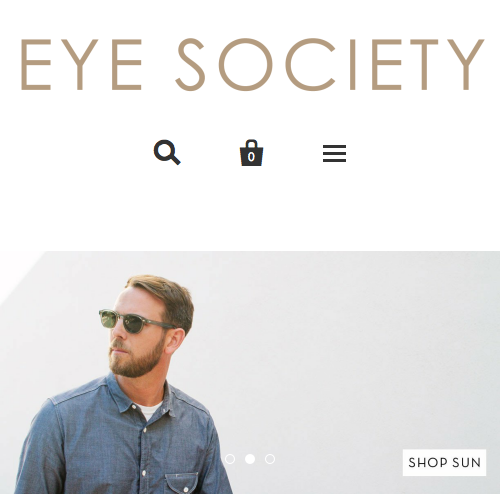Select the active middle carousel dot

[250, 459]
